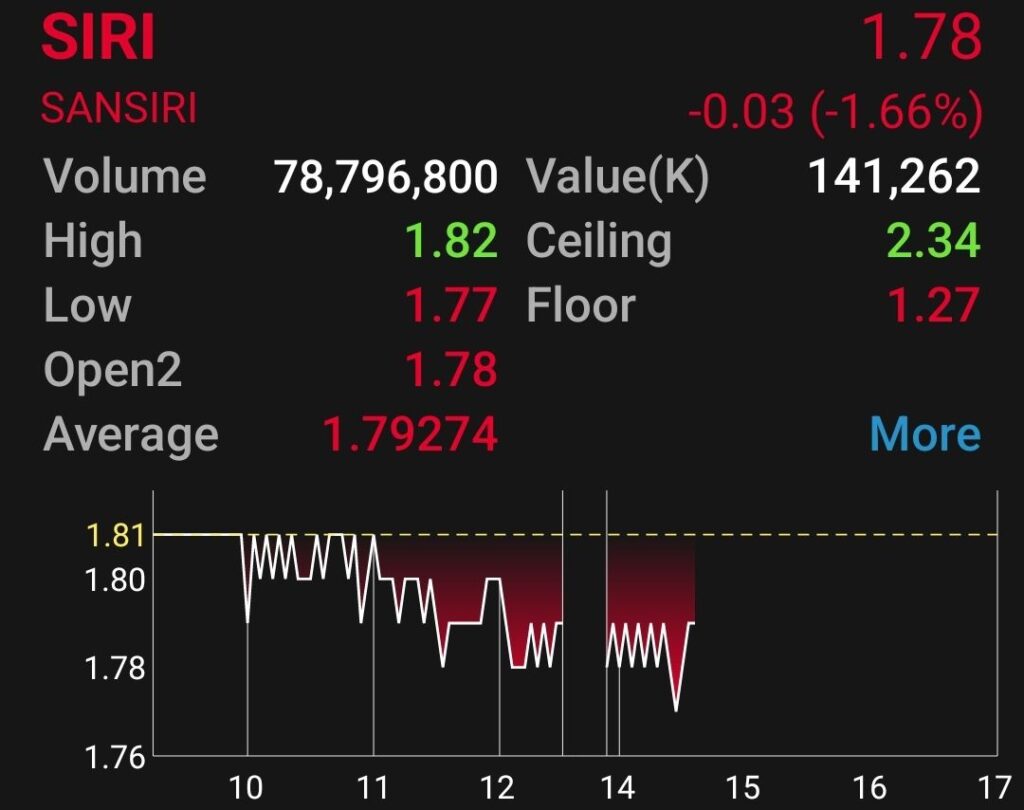Click the 16 hour mark on time axis

click(870, 788)
